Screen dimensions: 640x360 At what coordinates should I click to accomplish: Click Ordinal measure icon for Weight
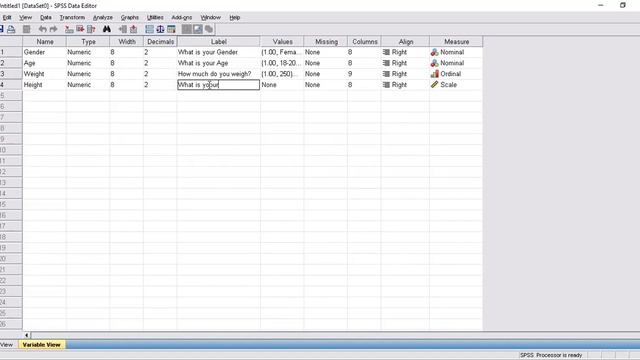[434, 74]
